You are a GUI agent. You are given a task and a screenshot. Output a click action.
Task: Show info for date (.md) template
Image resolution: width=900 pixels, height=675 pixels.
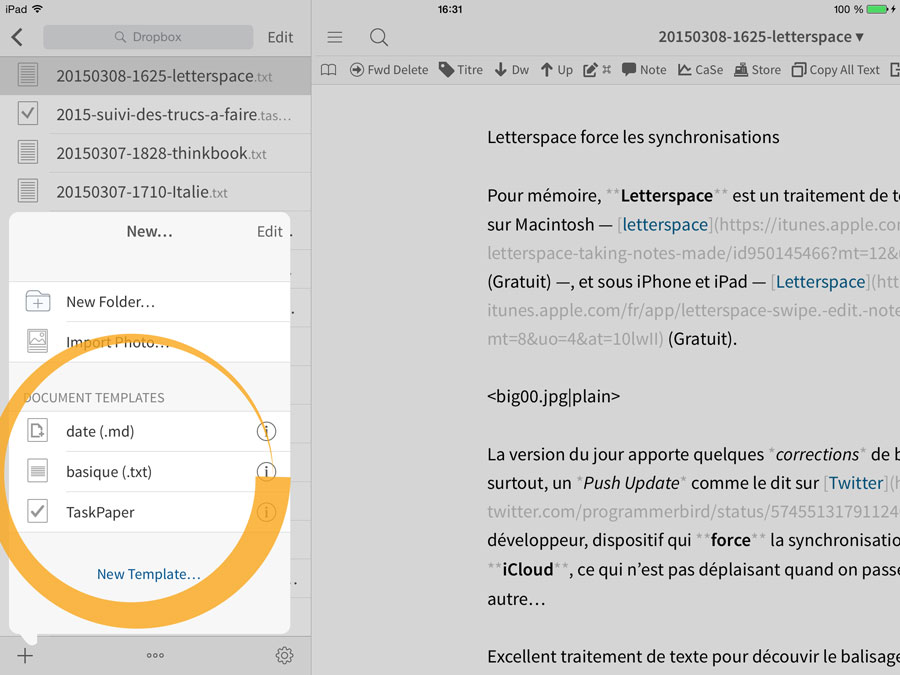click(x=266, y=431)
